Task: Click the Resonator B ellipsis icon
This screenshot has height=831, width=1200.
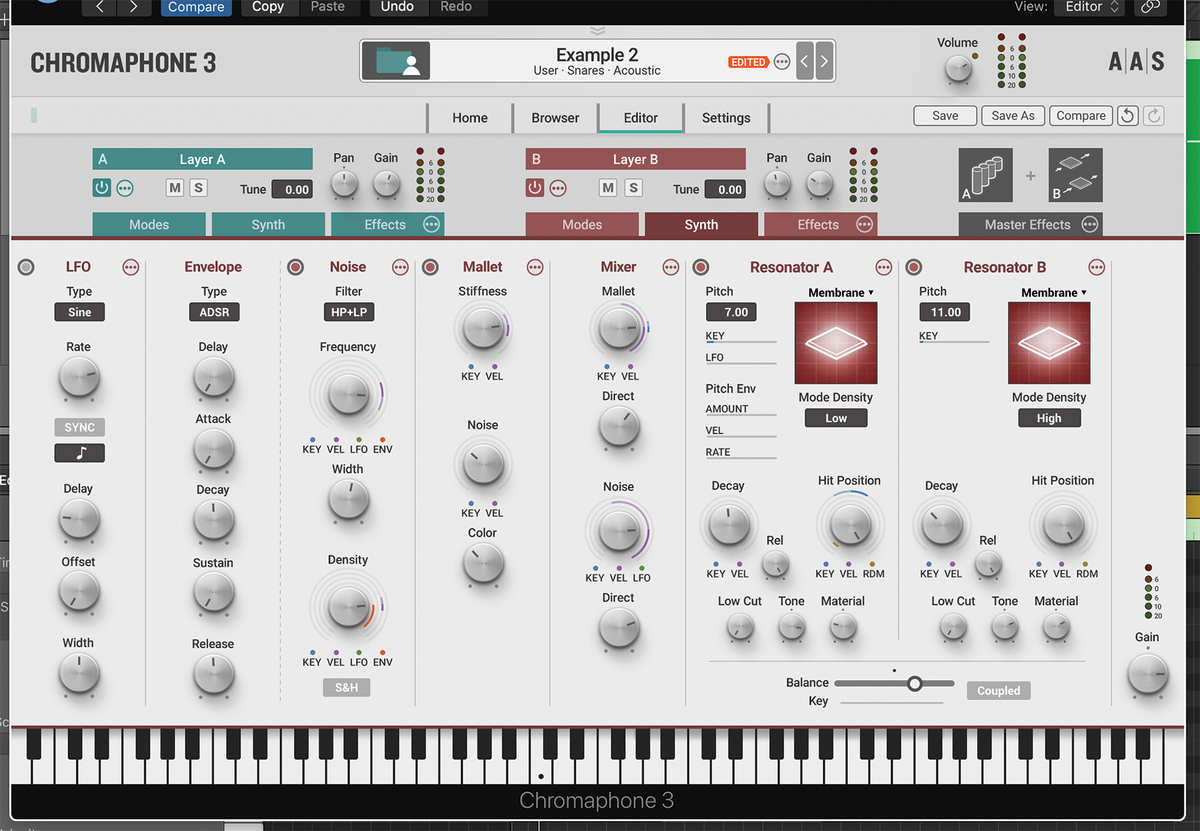Action: (x=1096, y=268)
